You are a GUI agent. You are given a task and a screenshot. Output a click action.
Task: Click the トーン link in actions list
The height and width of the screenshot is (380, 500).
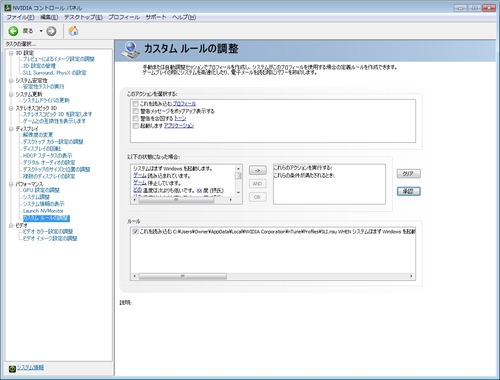pos(180,118)
